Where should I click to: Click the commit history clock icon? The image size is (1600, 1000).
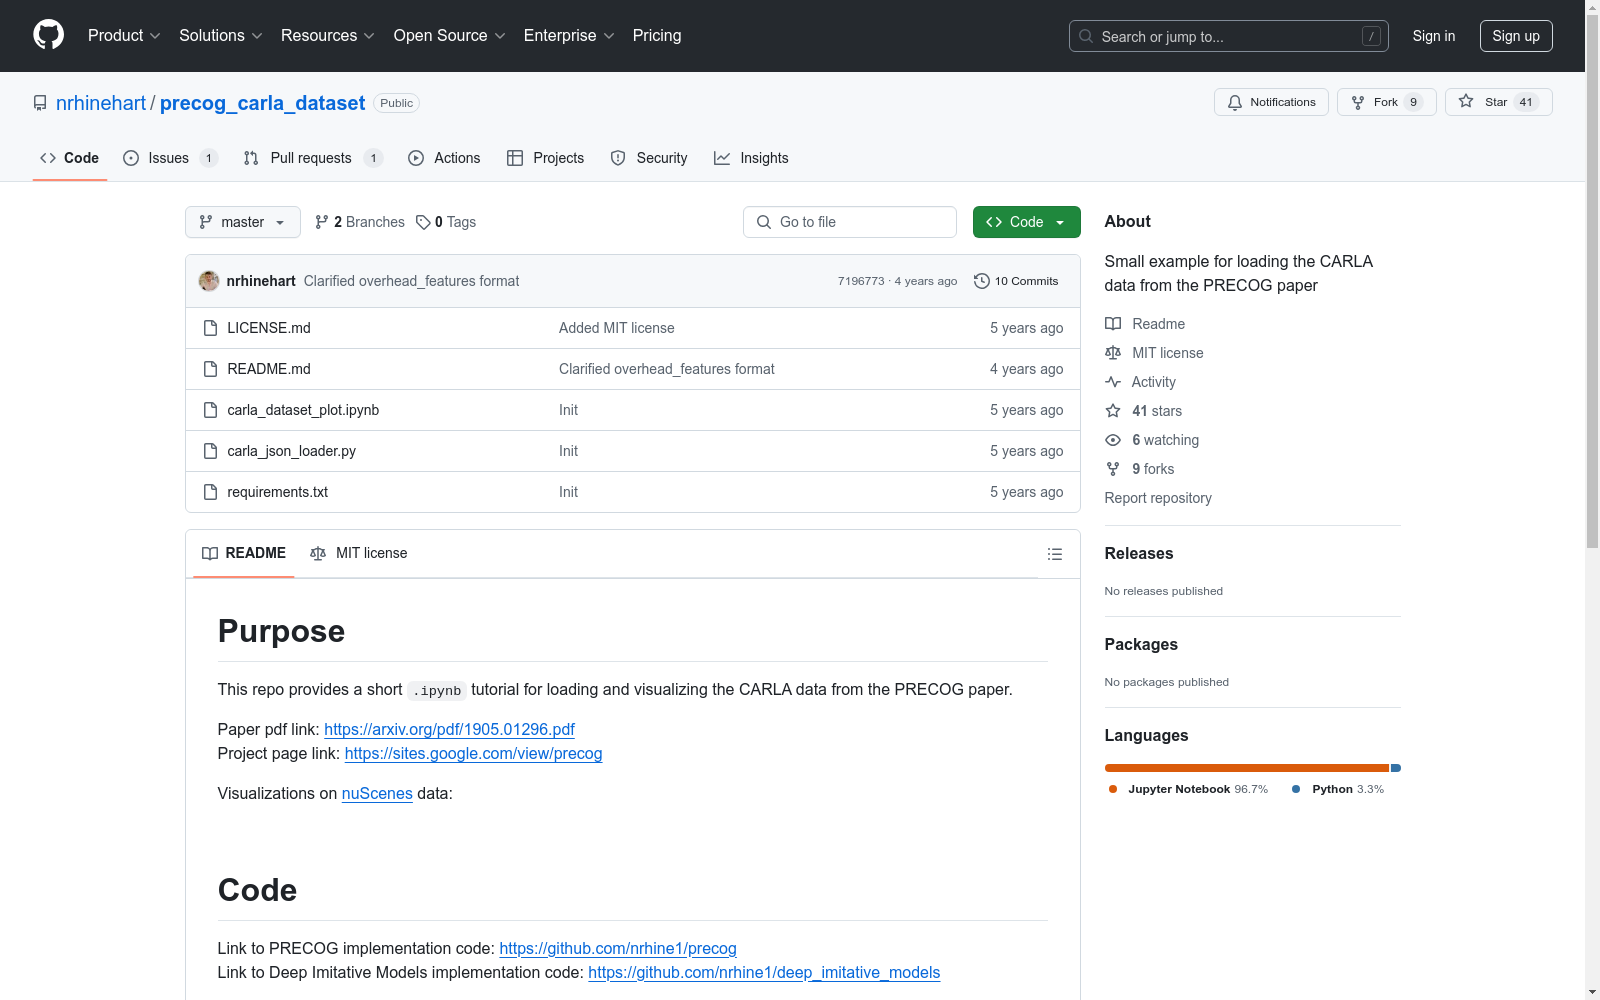[982, 281]
